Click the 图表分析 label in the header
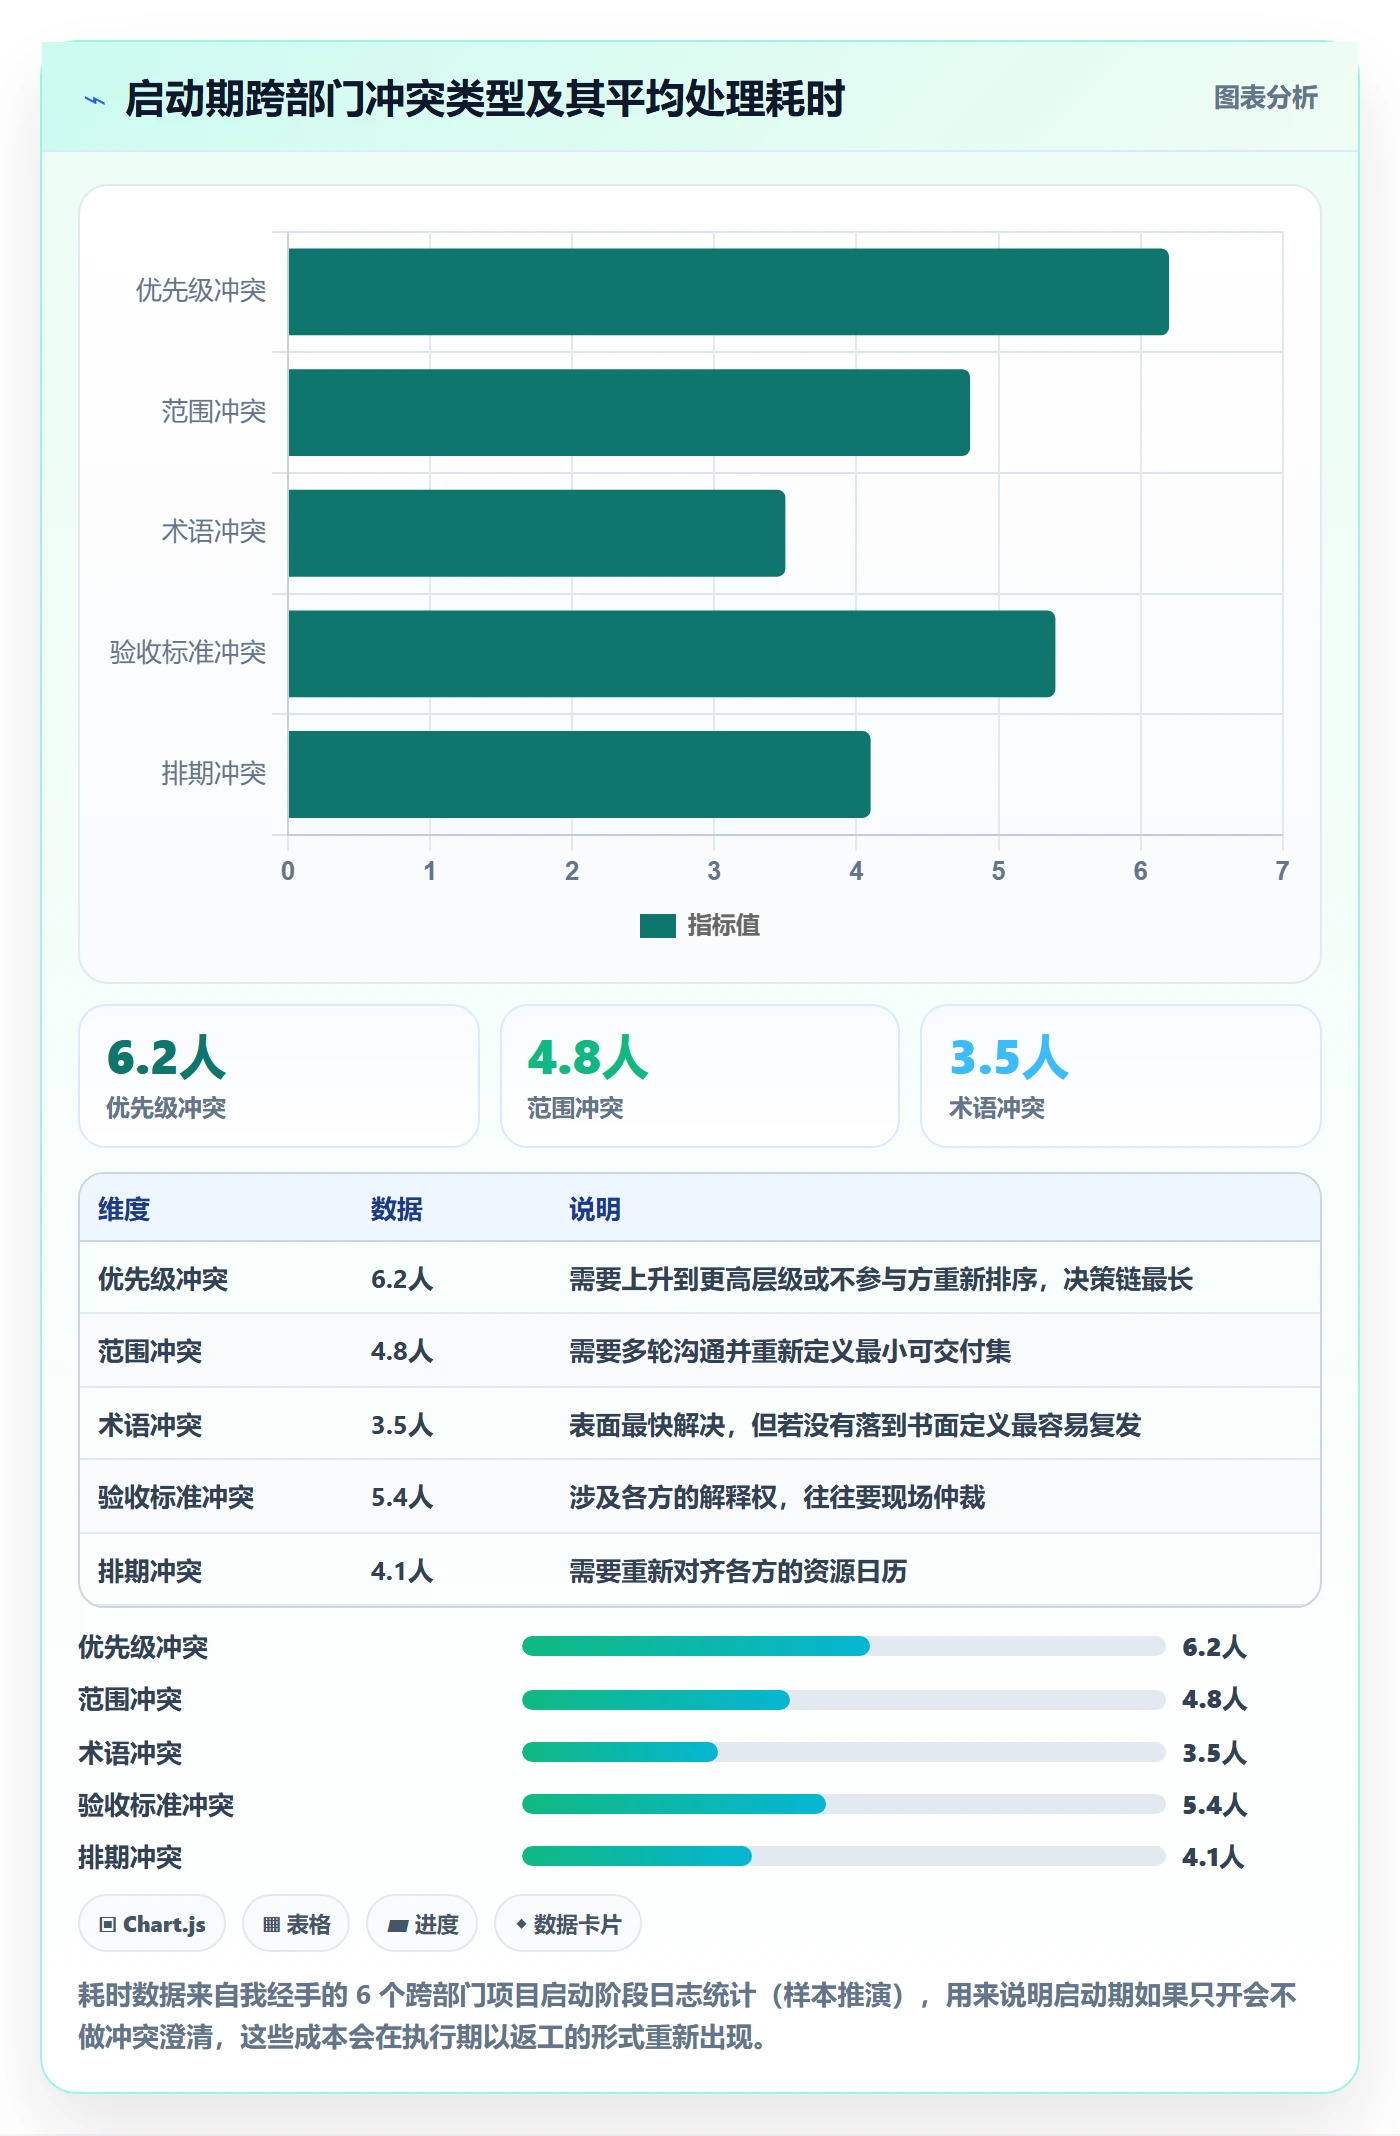This screenshot has height=2136, width=1400. coord(1265,98)
